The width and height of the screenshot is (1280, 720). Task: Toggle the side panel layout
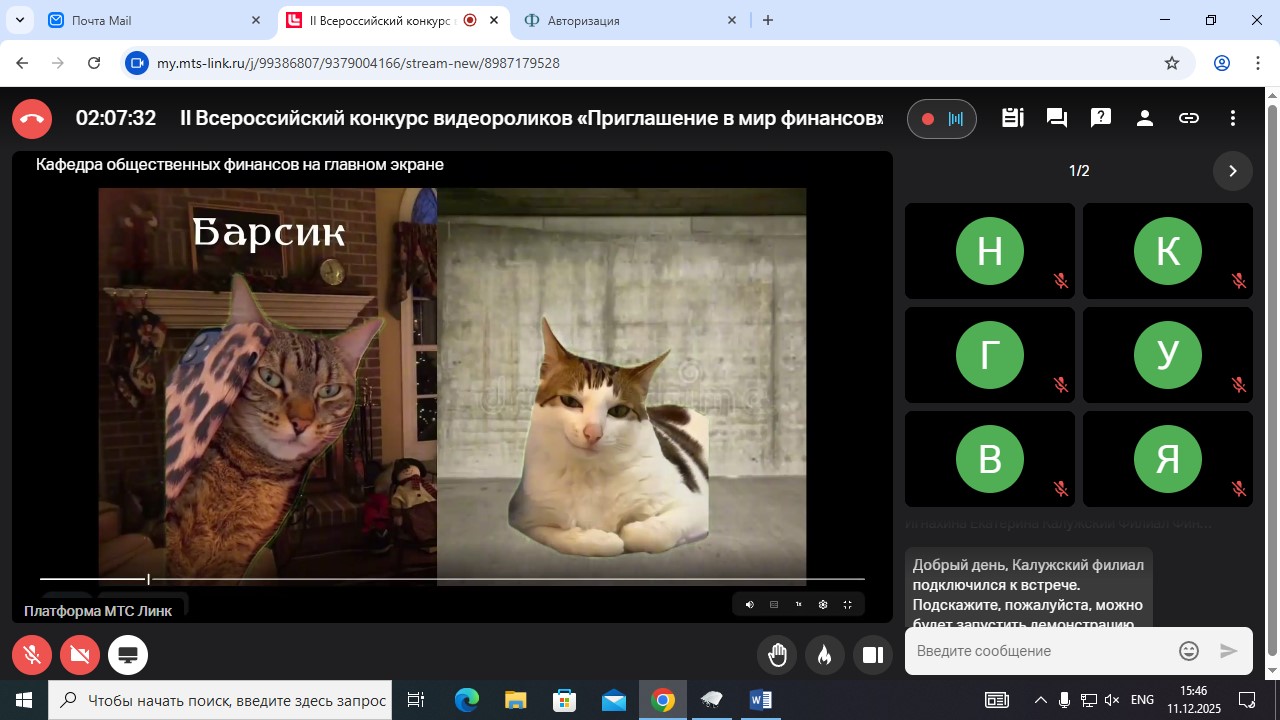(873, 655)
